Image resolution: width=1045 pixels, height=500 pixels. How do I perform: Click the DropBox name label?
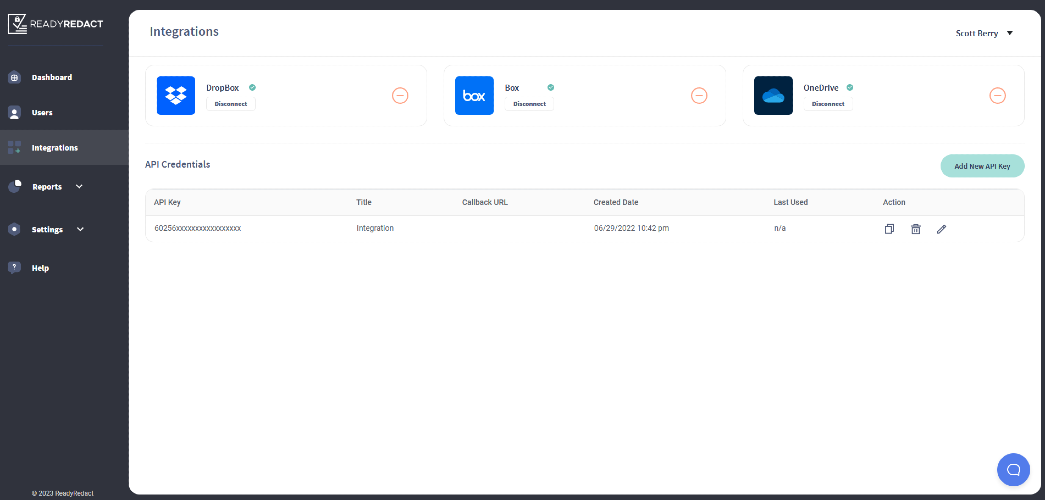(x=223, y=87)
